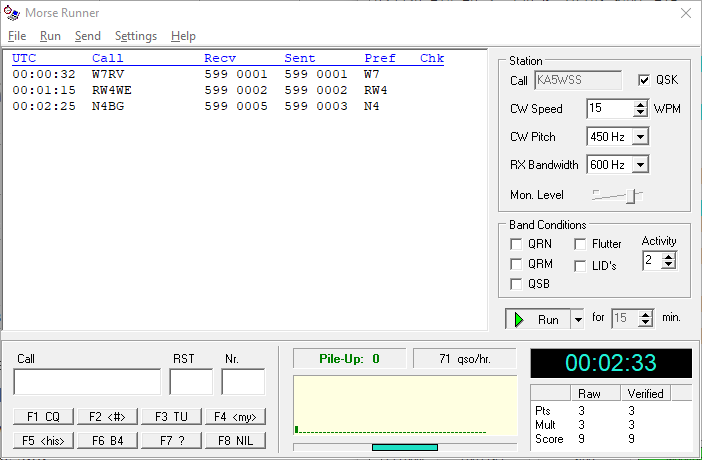The image size is (702, 460).
Task: Enable the QRM band condition
Action: click(516, 264)
